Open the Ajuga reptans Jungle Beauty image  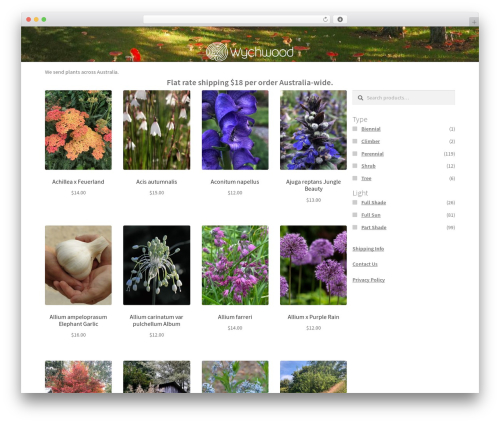click(x=313, y=130)
